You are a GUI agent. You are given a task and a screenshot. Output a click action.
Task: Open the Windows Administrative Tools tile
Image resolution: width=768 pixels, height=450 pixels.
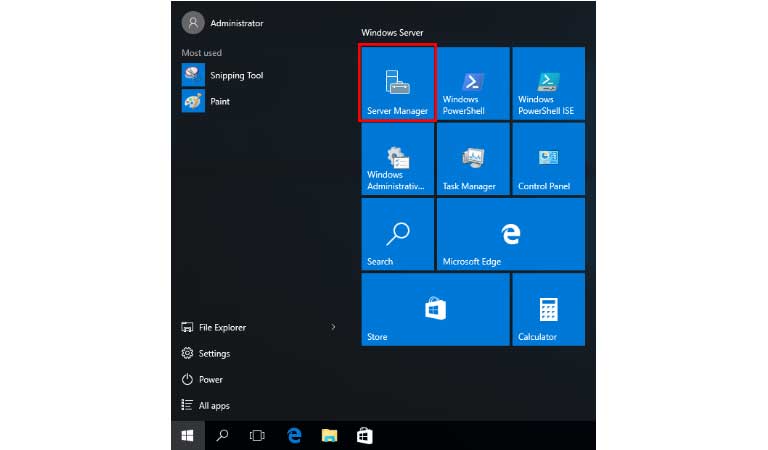coord(397,159)
